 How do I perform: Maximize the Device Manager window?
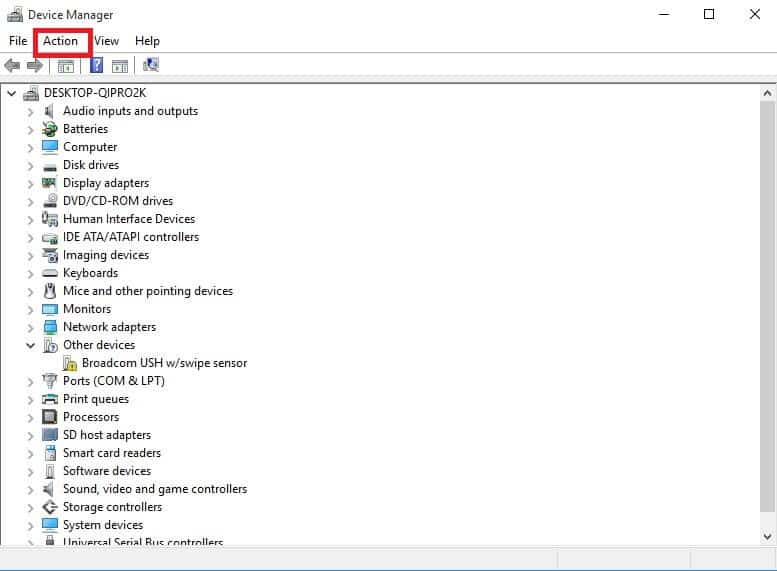point(709,14)
